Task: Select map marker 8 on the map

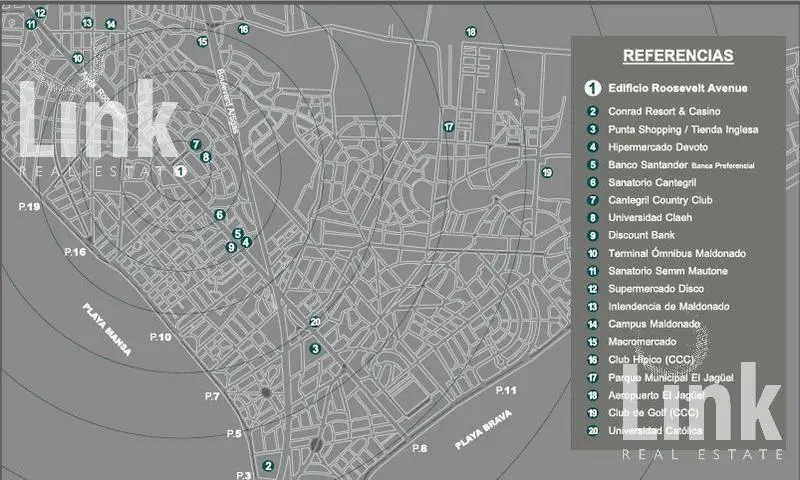Action: 206,157
